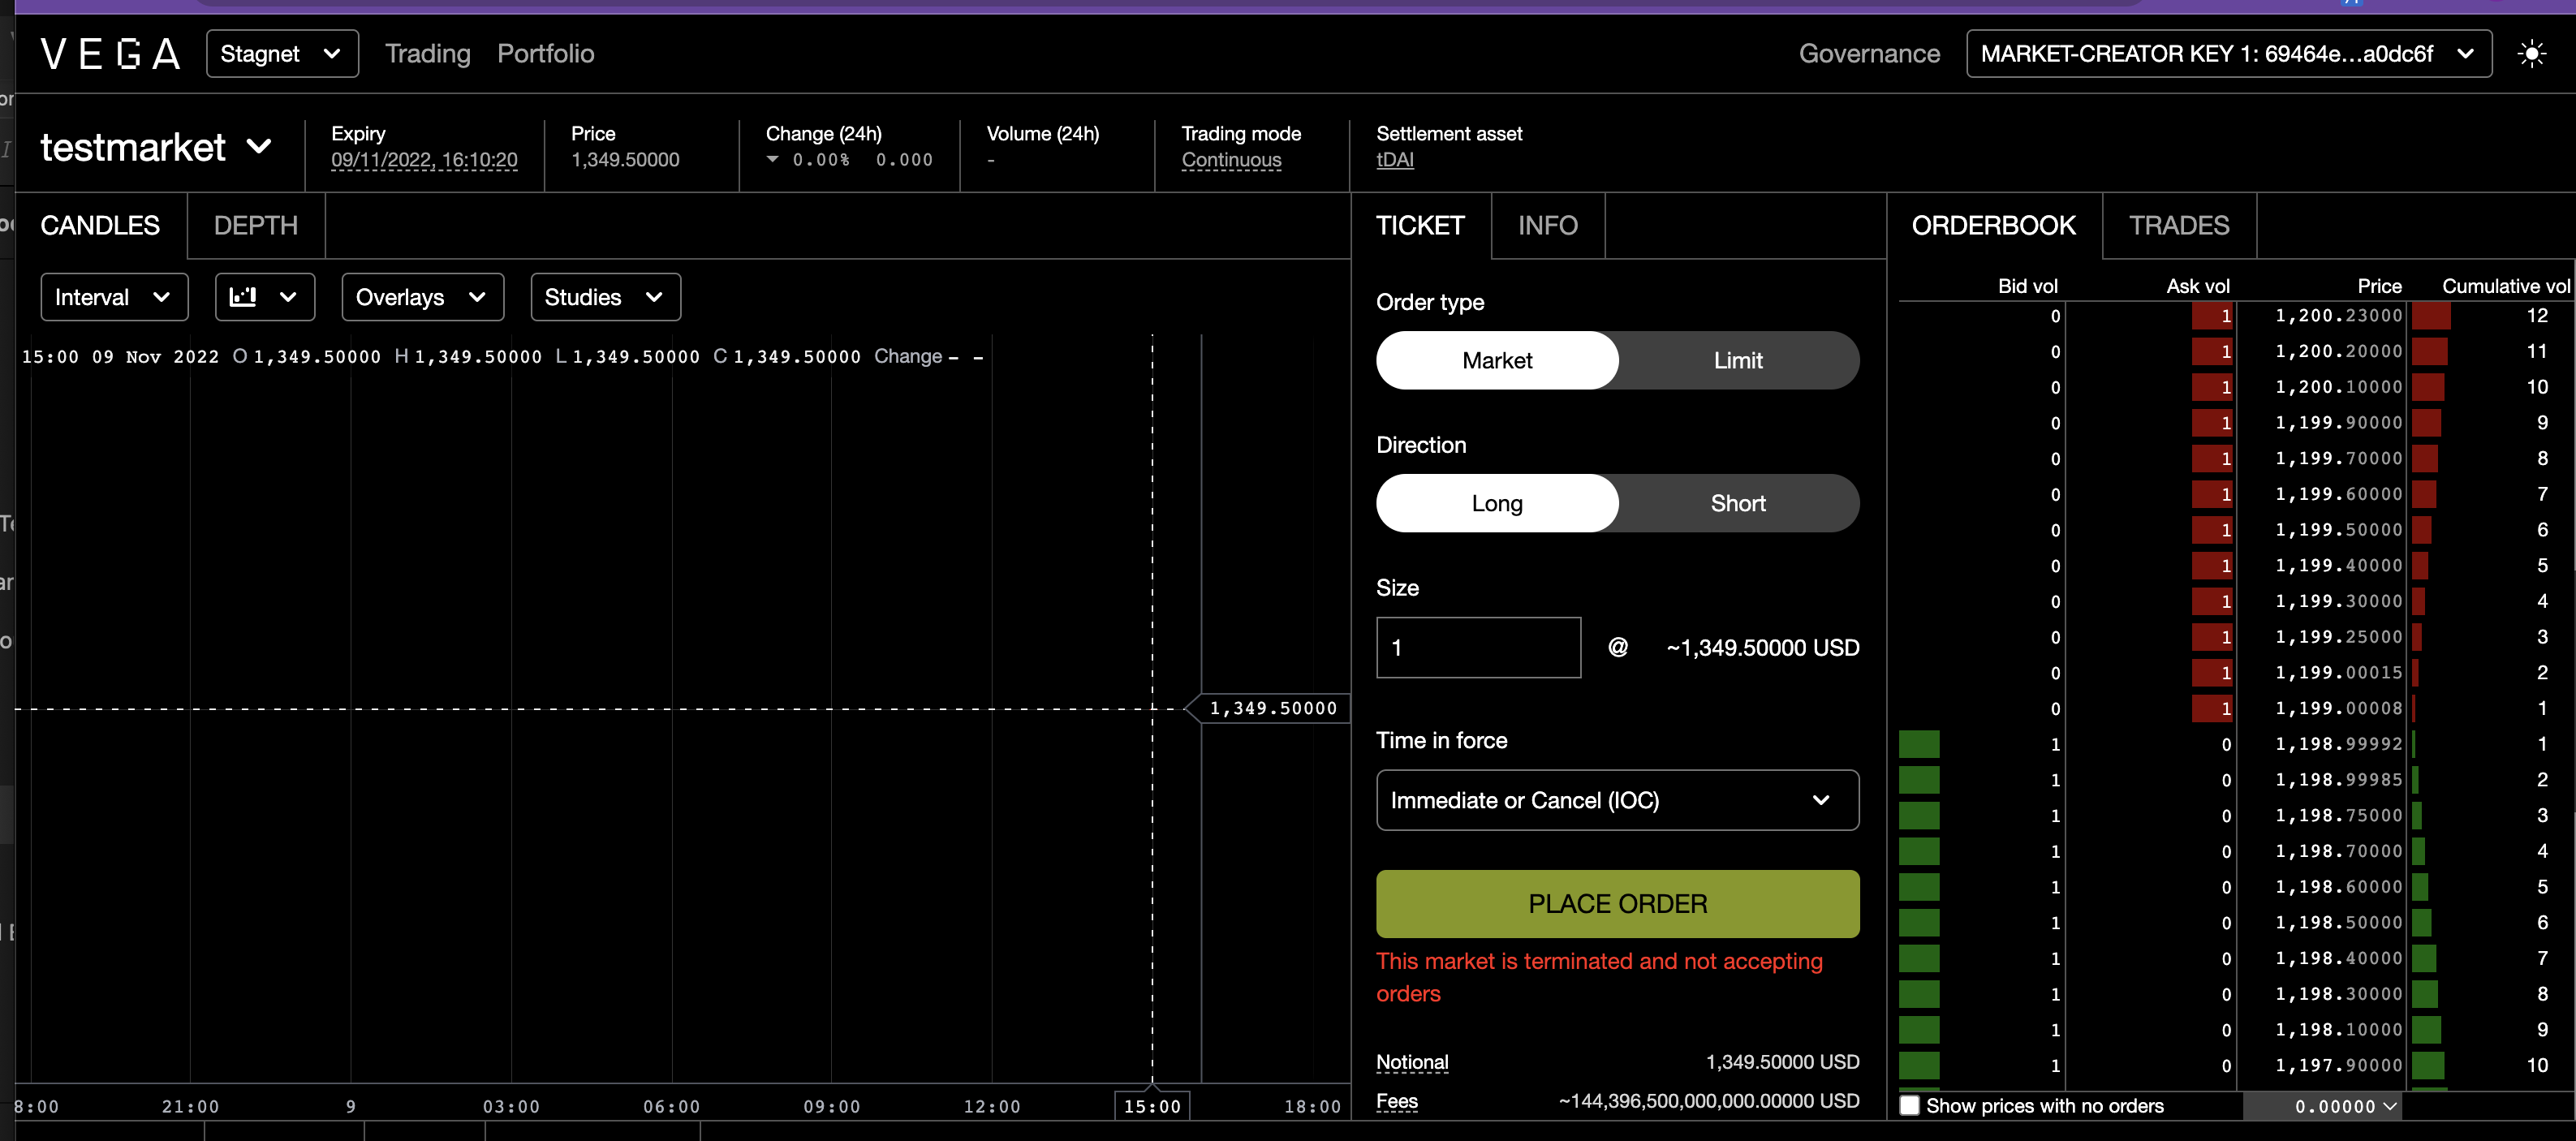The width and height of the screenshot is (2576, 1141).
Task: Open the tDAI settlement asset link
Action: tap(1395, 160)
